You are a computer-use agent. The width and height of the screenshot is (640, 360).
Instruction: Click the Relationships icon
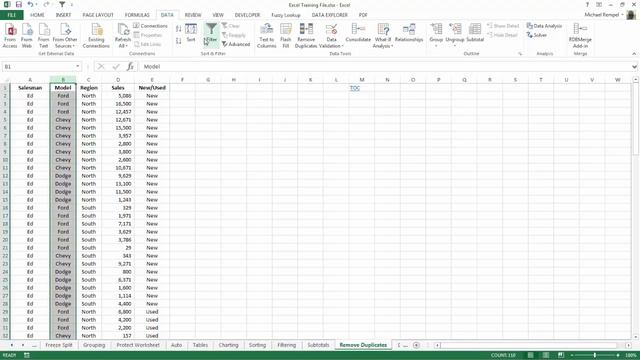coord(409,33)
